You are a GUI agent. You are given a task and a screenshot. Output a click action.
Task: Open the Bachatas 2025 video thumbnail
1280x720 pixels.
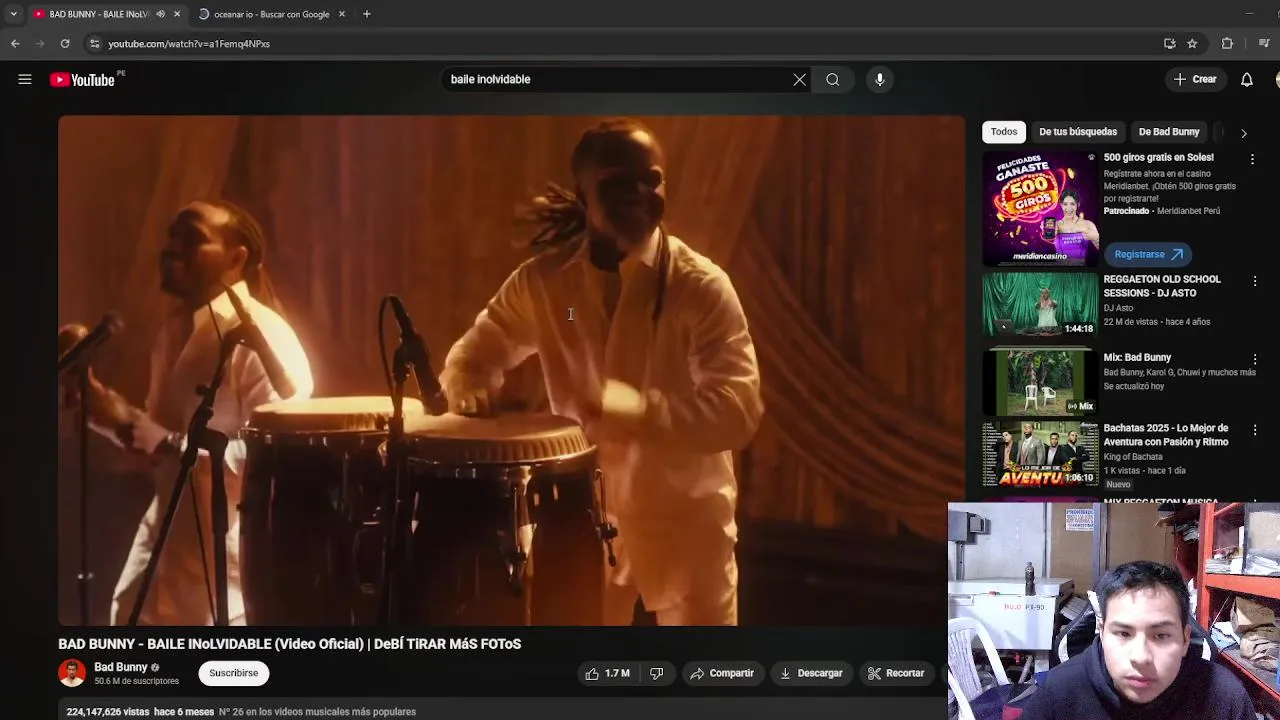coord(1040,454)
